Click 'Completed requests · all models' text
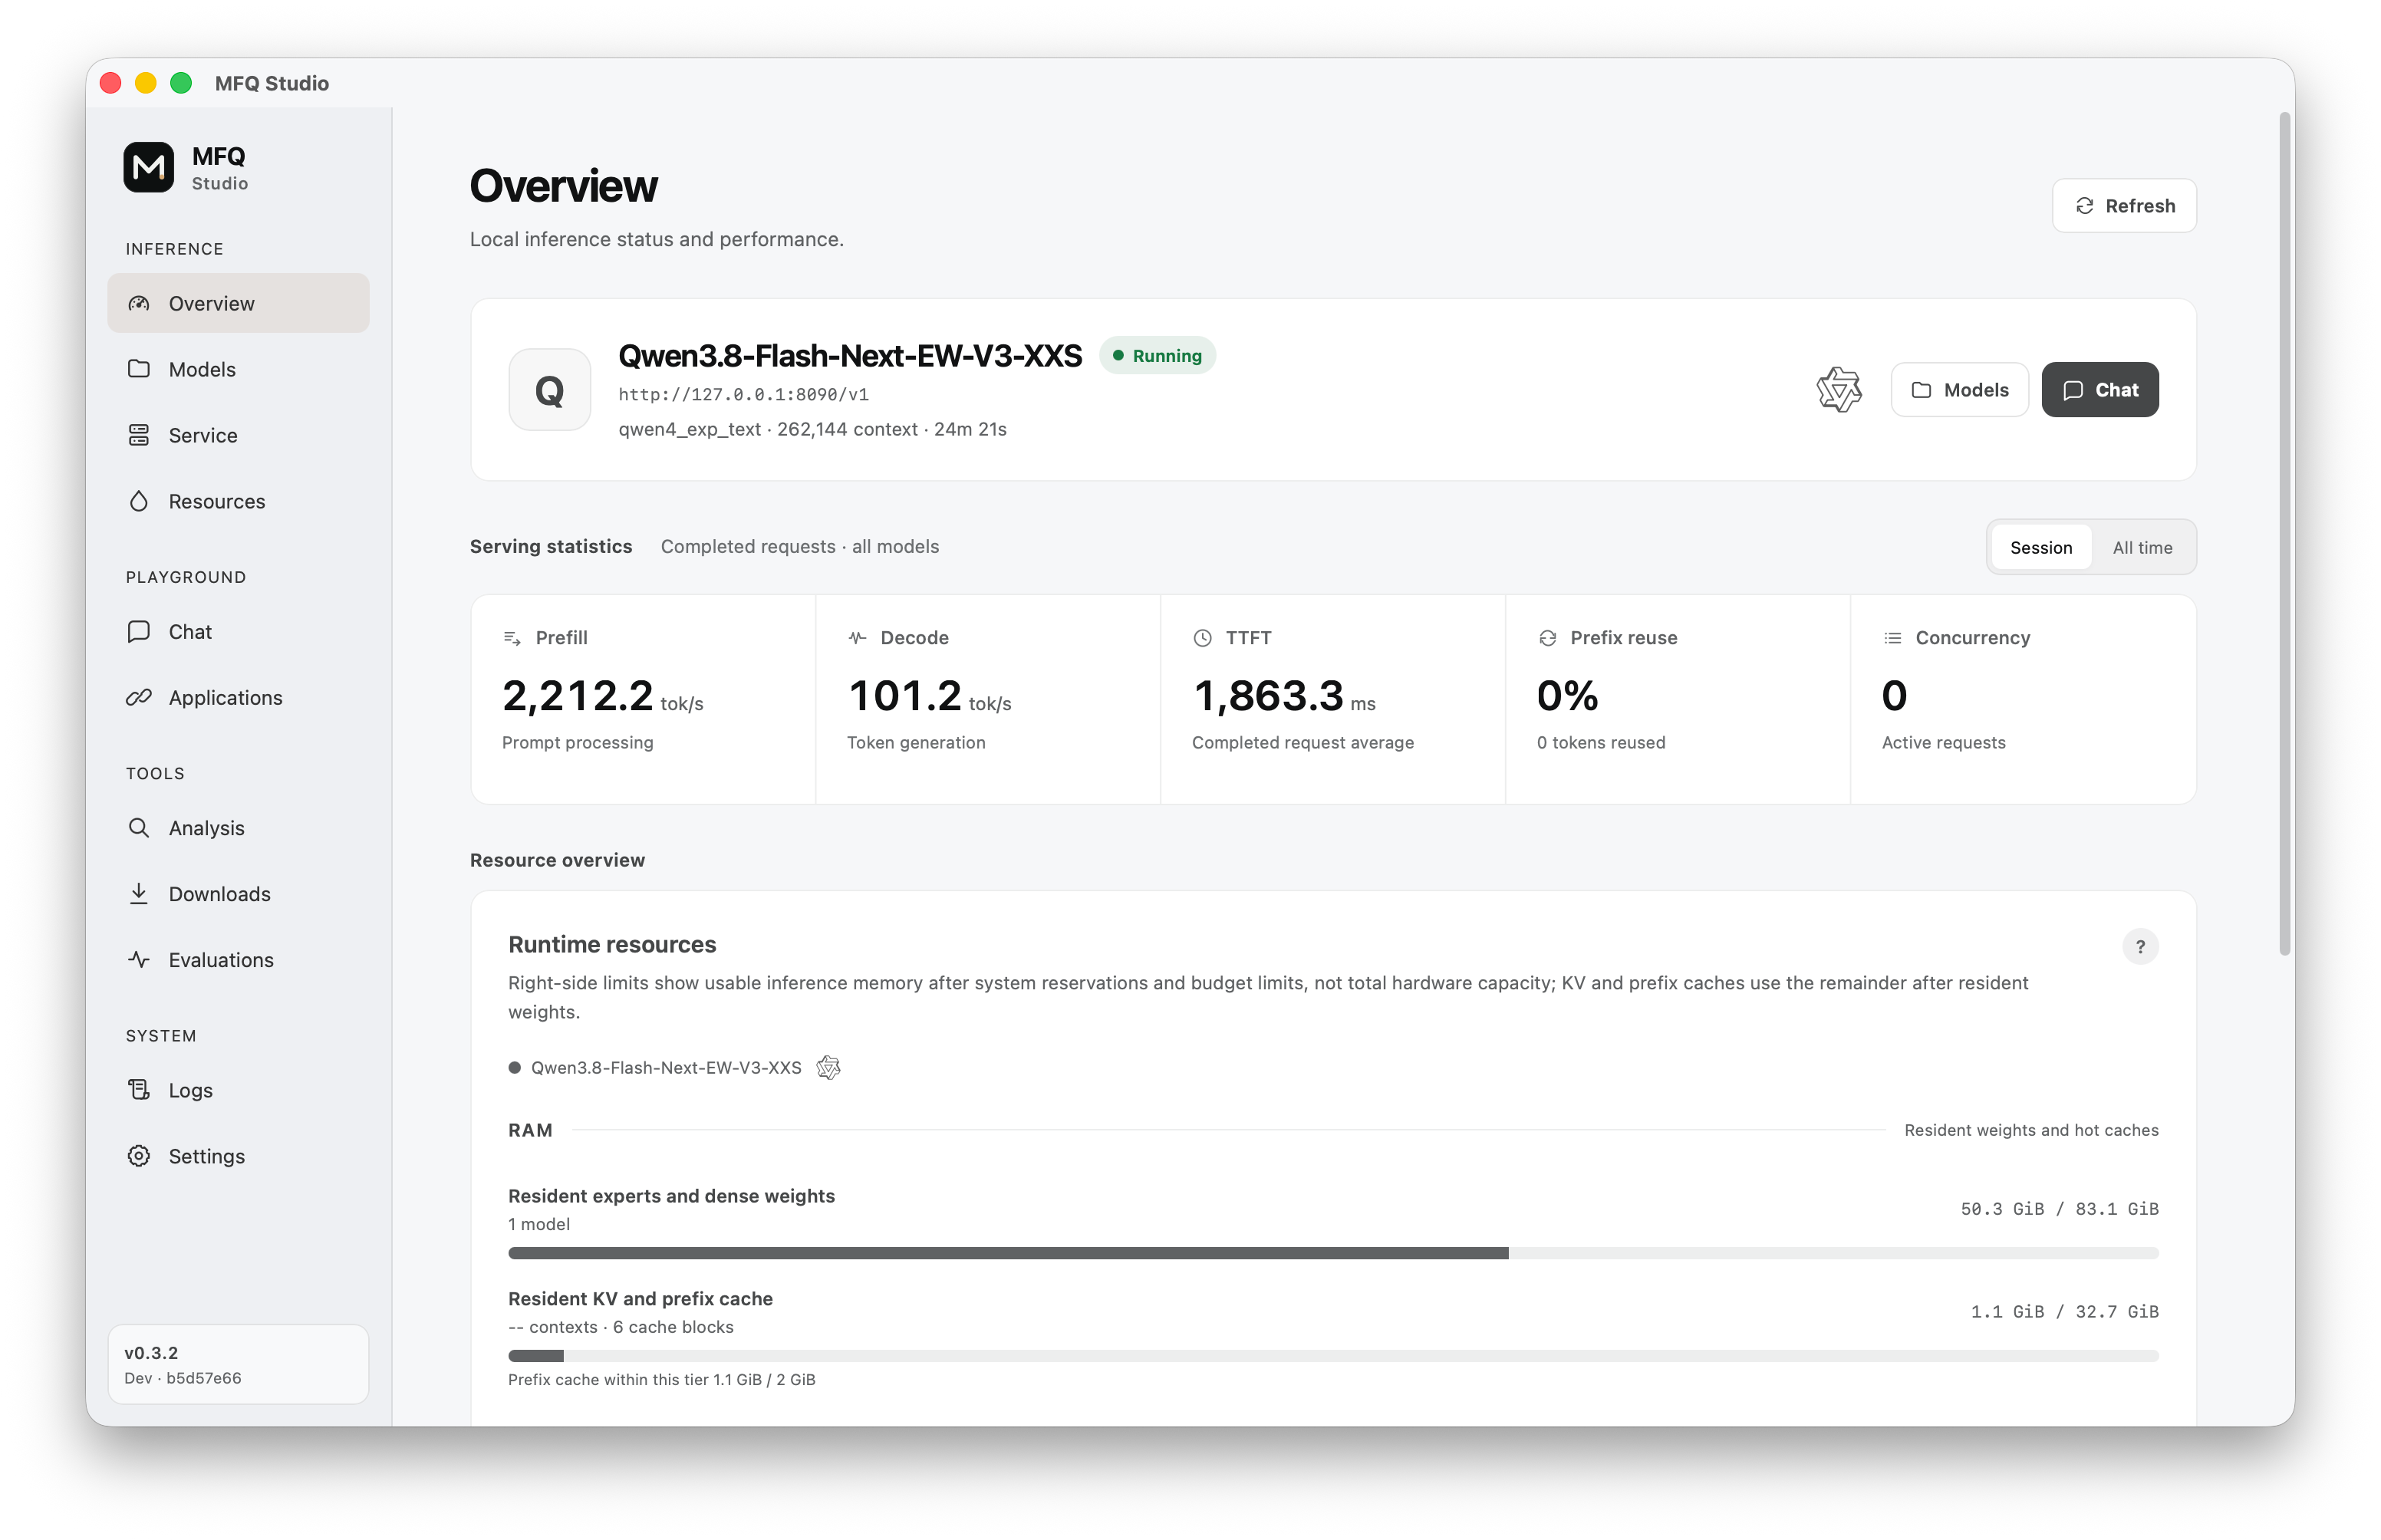 pyautogui.click(x=799, y=546)
